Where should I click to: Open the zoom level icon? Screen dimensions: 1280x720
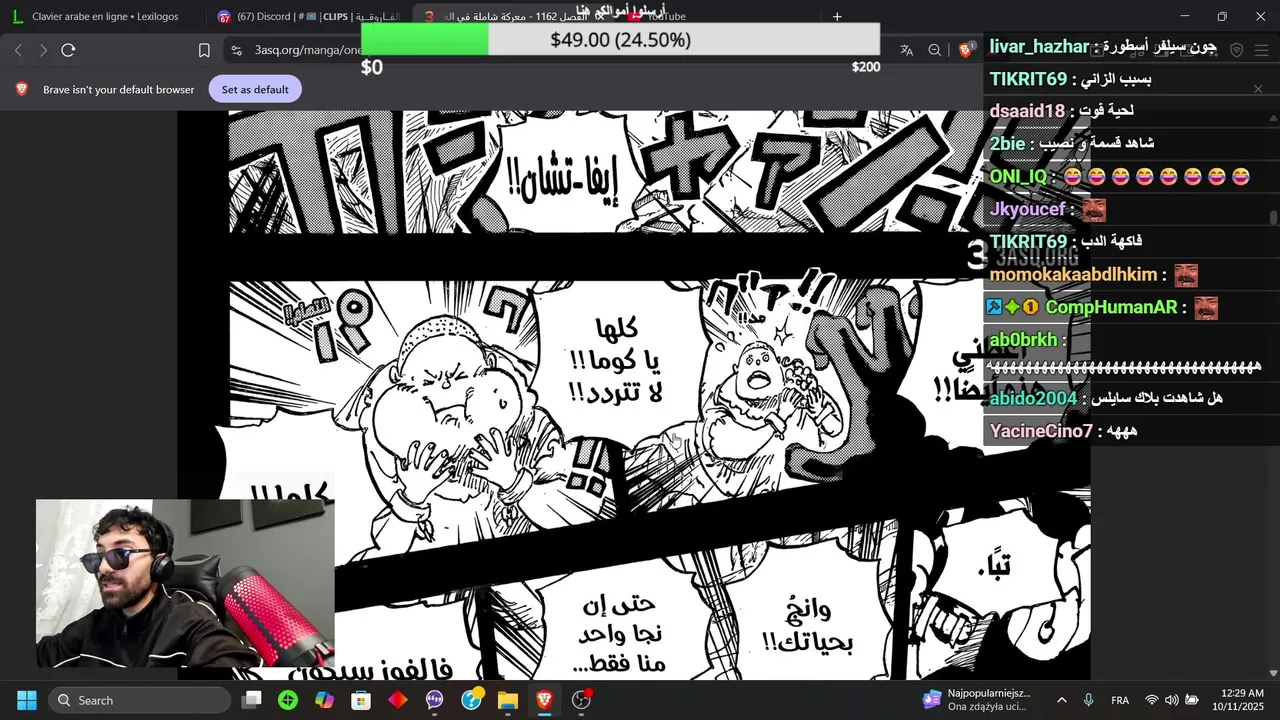pyautogui.click(x=934, y=50)
